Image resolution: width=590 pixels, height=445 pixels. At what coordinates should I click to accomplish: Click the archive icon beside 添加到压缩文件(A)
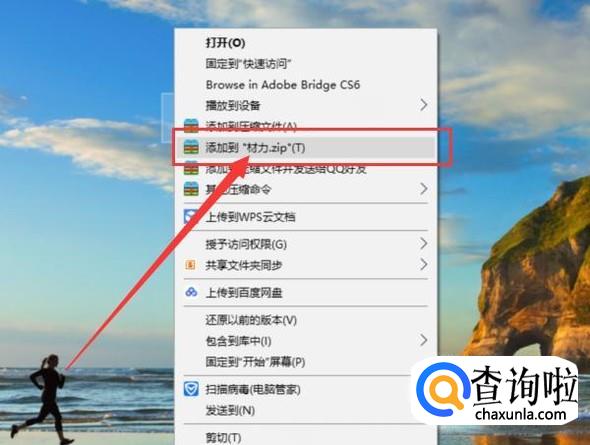pos(191,126)
